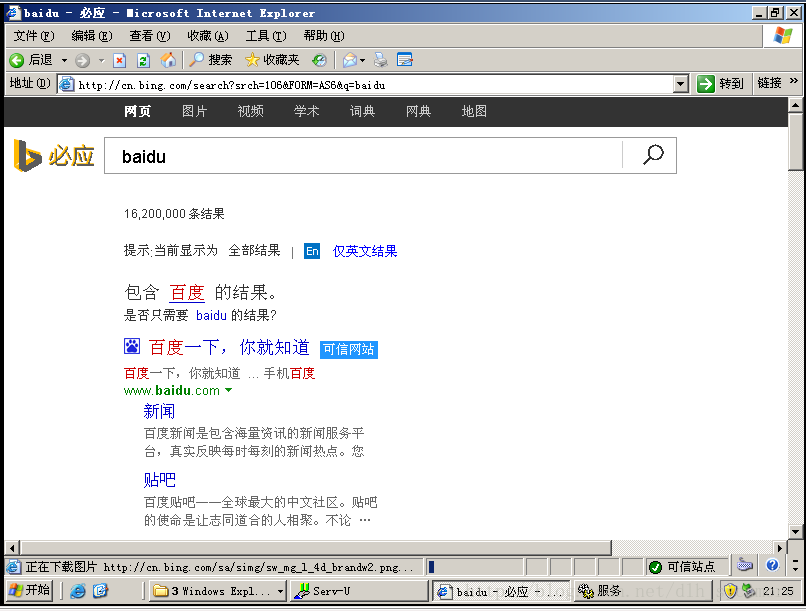806x611 pixels.
Task: Click the Bing search magnifier icon
Action: (x=653, y=155)
